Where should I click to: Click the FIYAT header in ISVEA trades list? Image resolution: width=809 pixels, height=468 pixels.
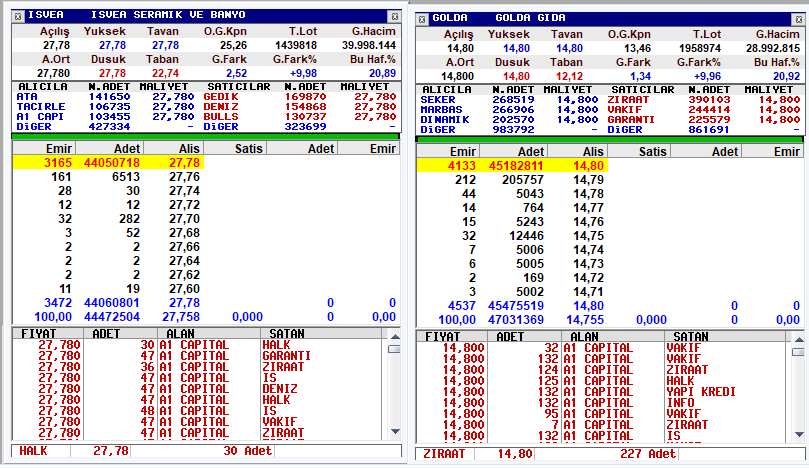click(47, 333)
